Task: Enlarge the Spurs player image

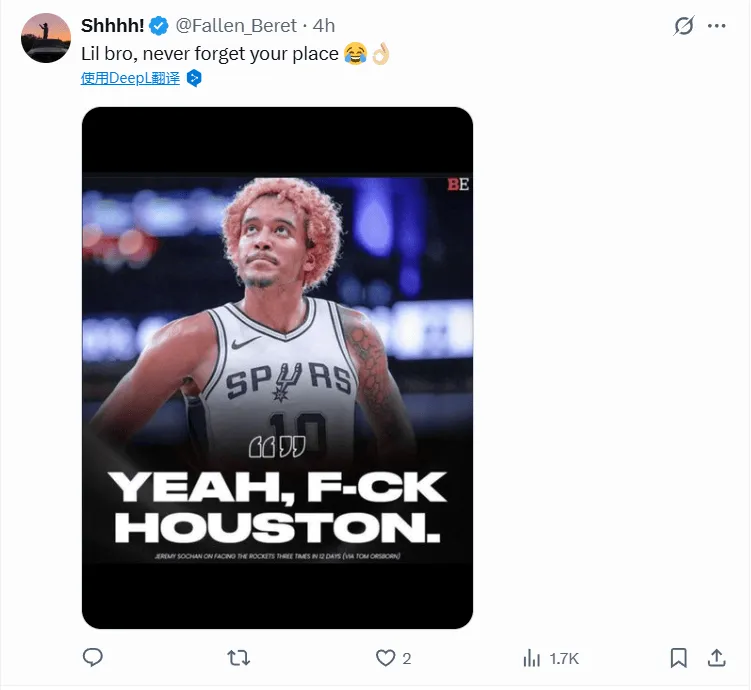Action: pyautogui.click(x=277, y=367)
